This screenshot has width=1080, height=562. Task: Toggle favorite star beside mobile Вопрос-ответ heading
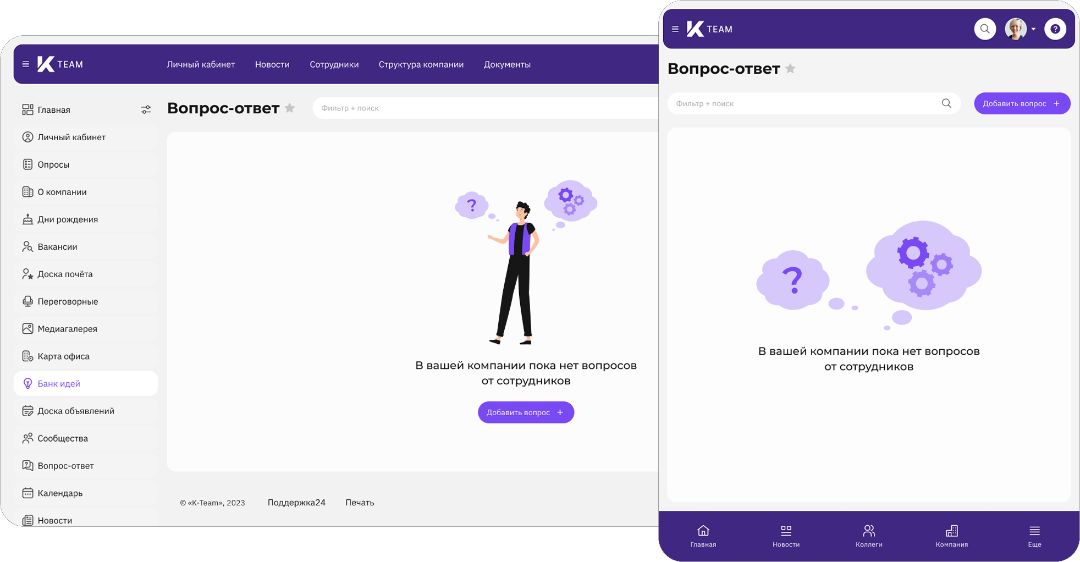tap(790, 68)
